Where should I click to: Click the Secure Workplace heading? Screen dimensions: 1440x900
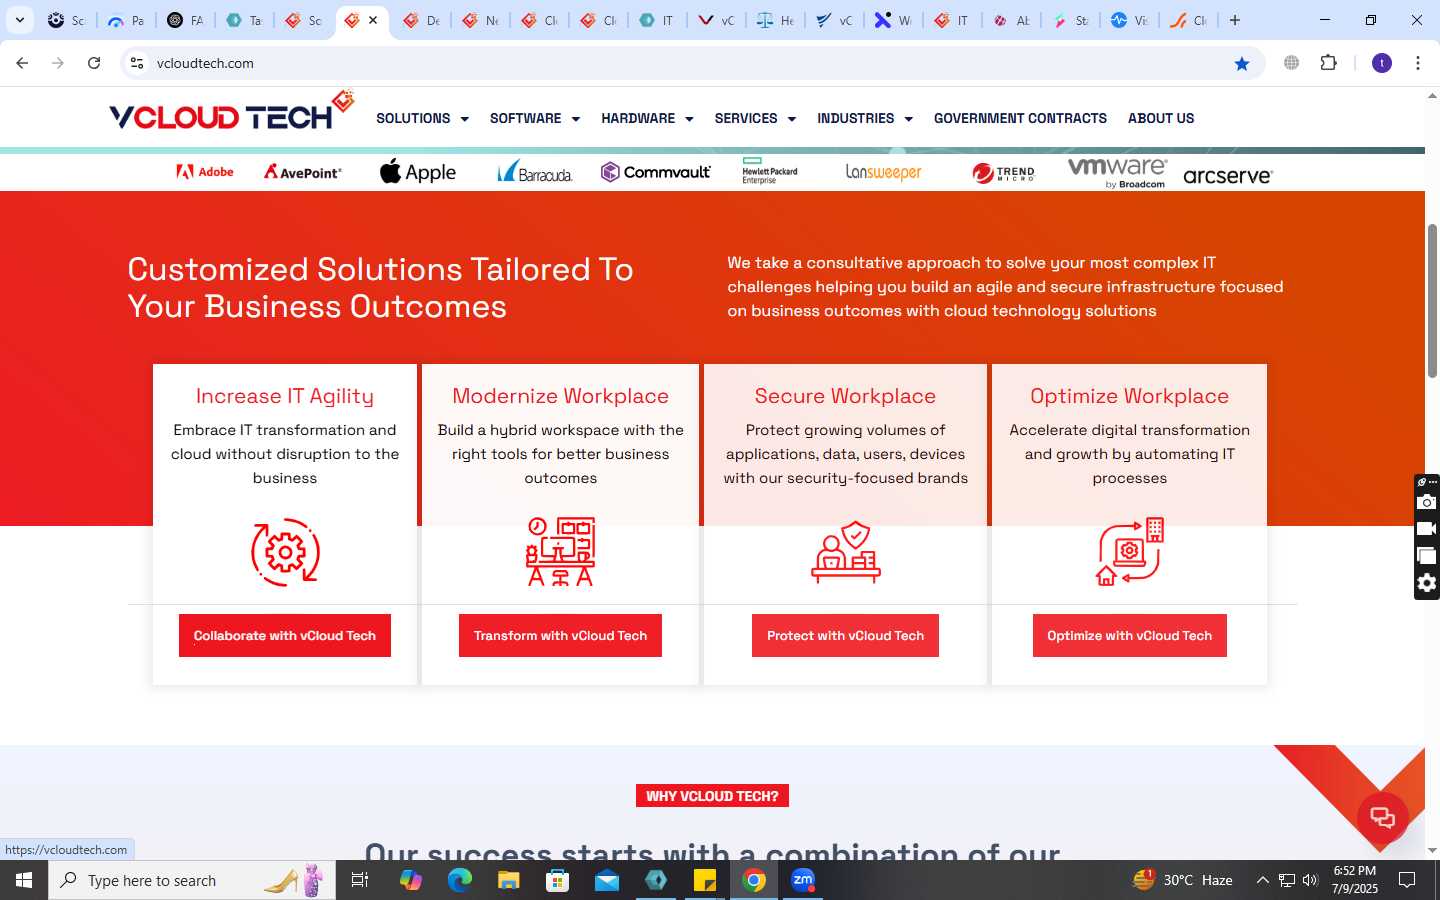(845, 396)
